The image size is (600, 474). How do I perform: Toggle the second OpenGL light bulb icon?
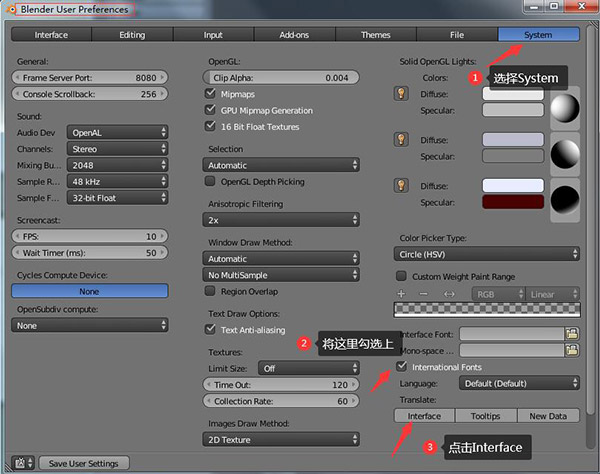(x=402, y=140)
